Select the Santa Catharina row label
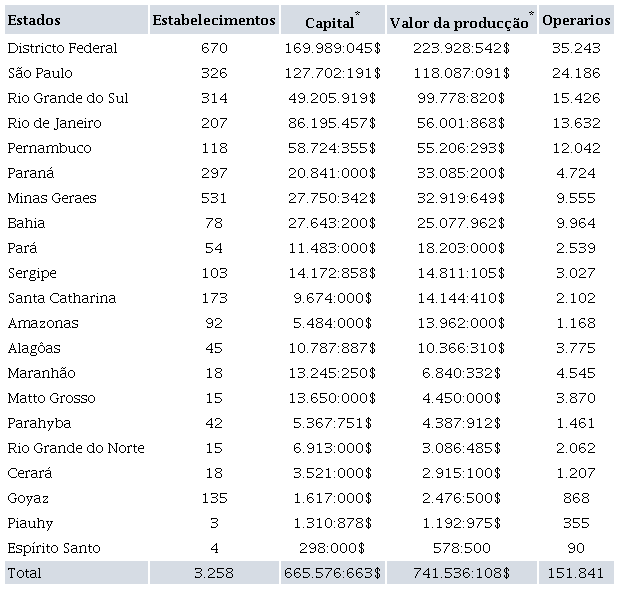This screenshot has width=619, height=589. [x=61, y=298]
